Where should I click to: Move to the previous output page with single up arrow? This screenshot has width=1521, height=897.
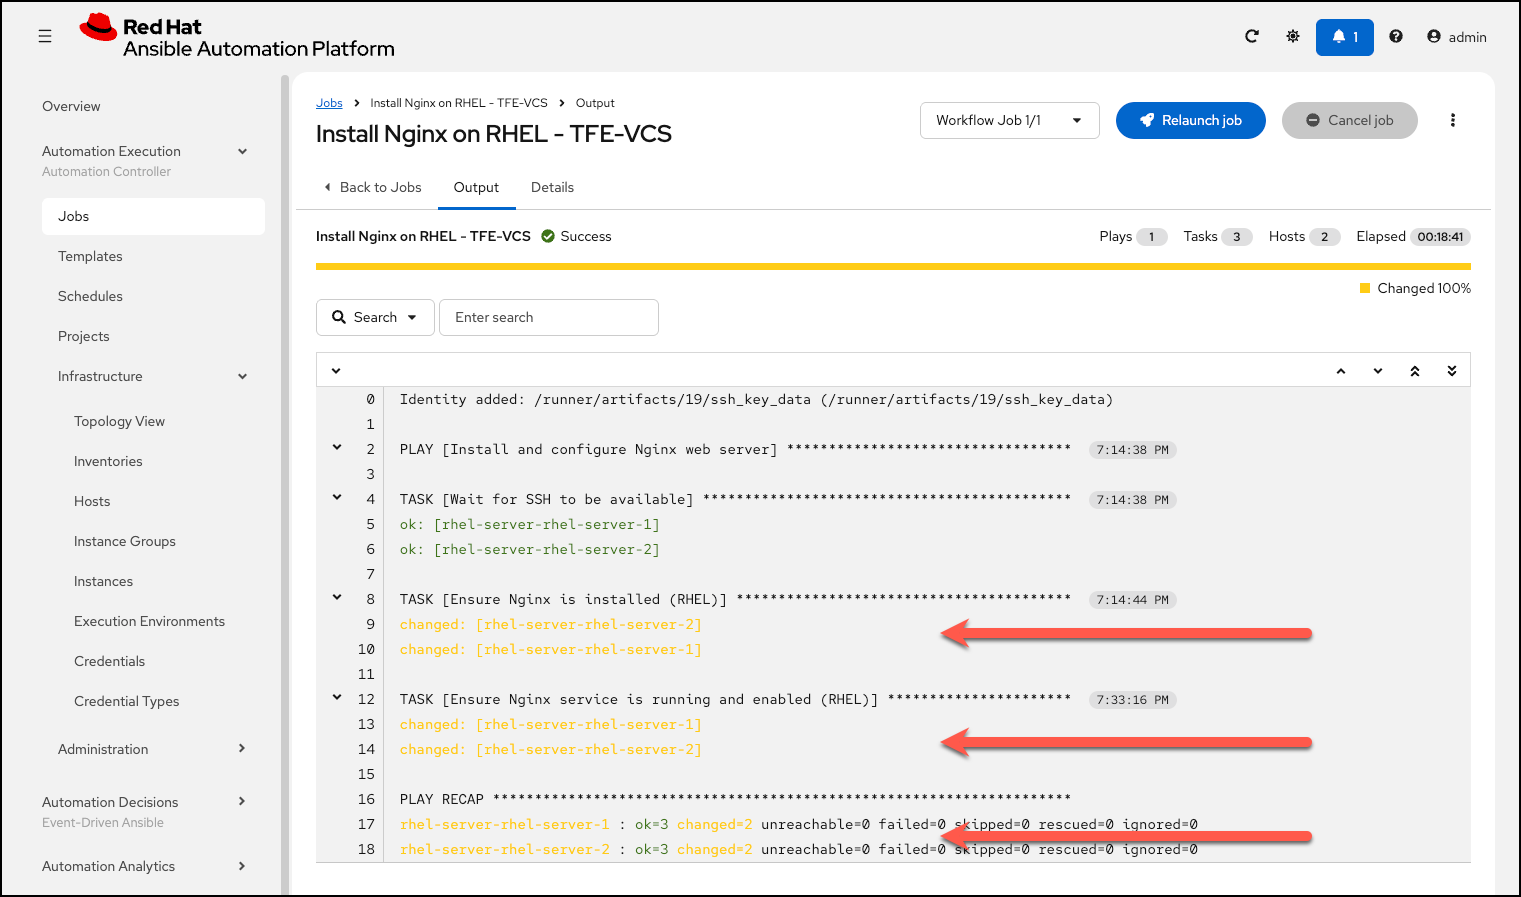click(1341, 371)
